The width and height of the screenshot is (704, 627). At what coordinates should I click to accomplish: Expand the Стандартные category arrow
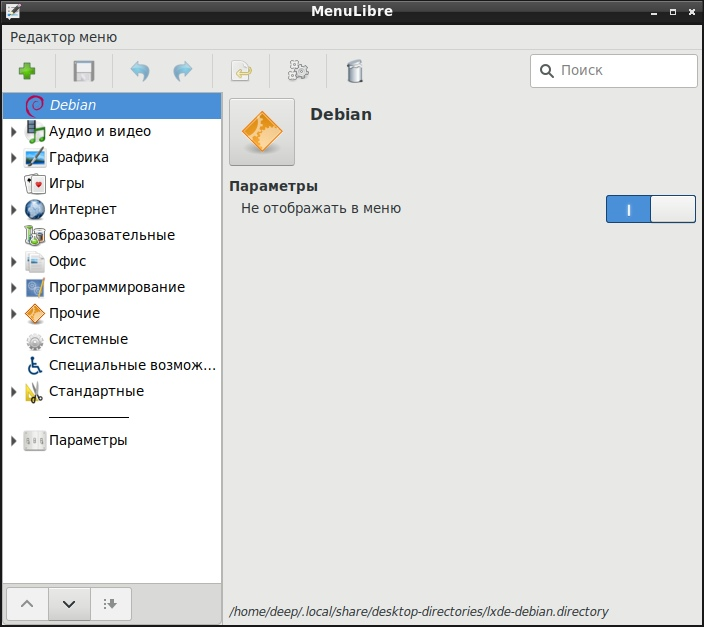tap(13, 392)
